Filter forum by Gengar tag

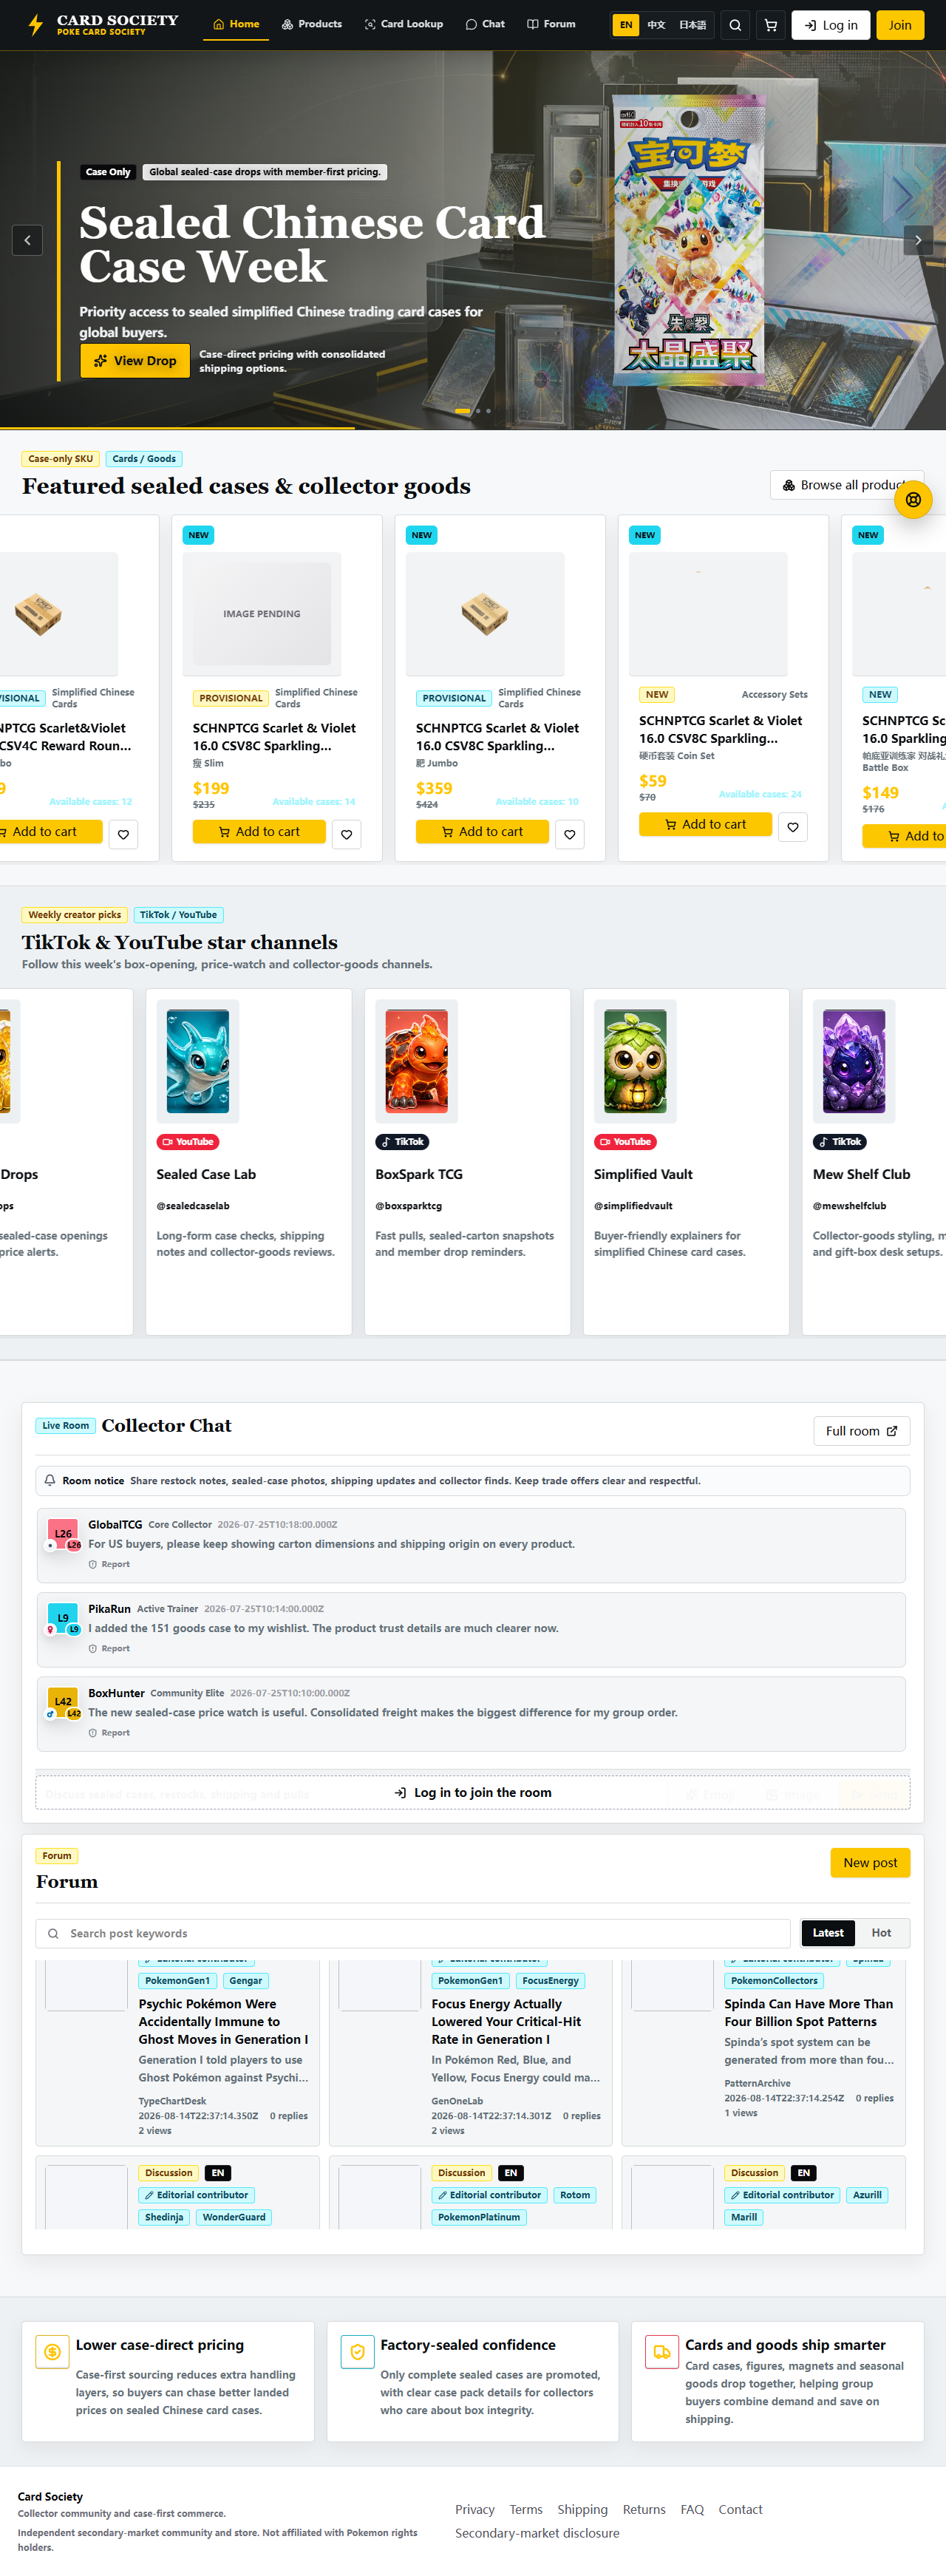click(245, 1981)
